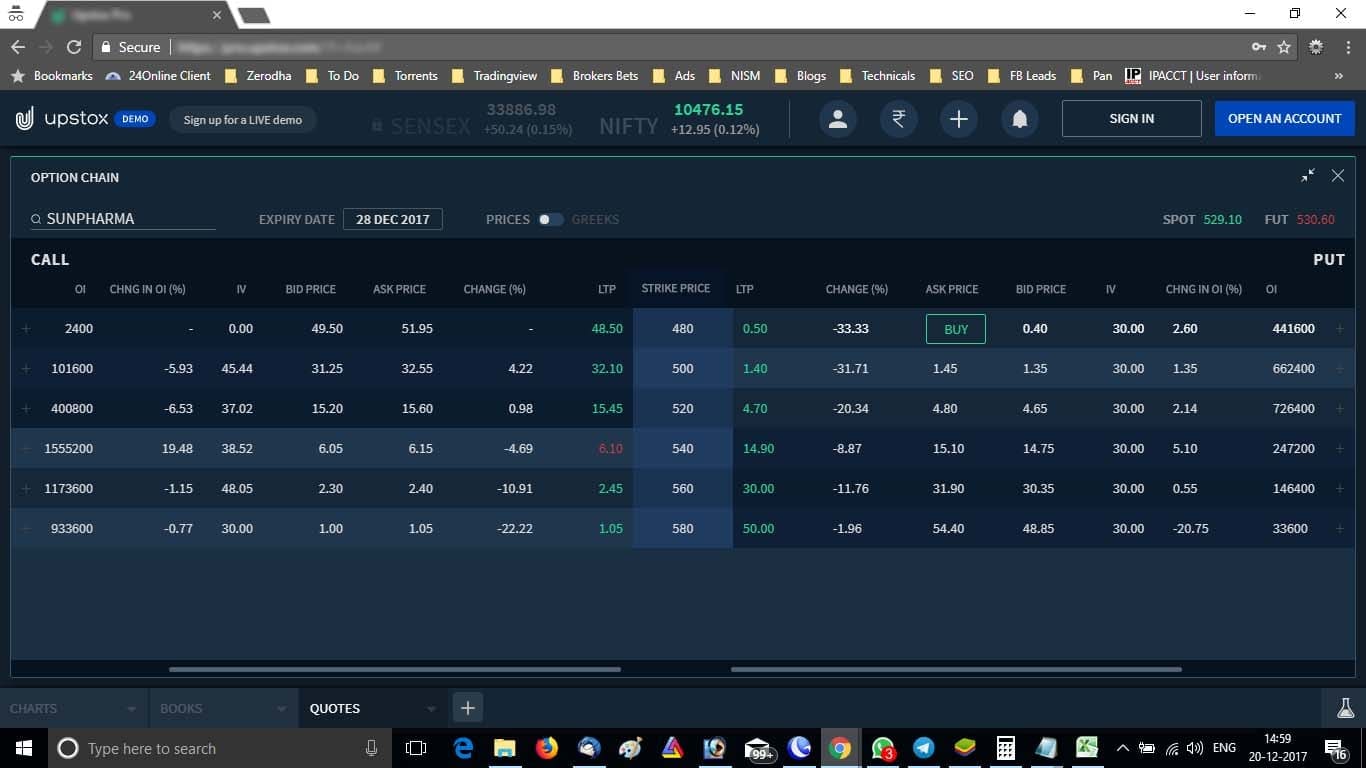The image size is (1366, 768).
Task: Open Telegram taskbar icon
Action: 924,748
